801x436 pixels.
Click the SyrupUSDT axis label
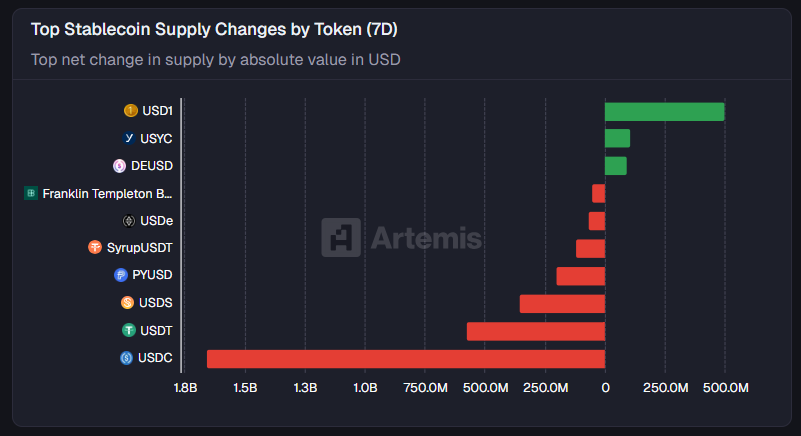pos(140,248)
